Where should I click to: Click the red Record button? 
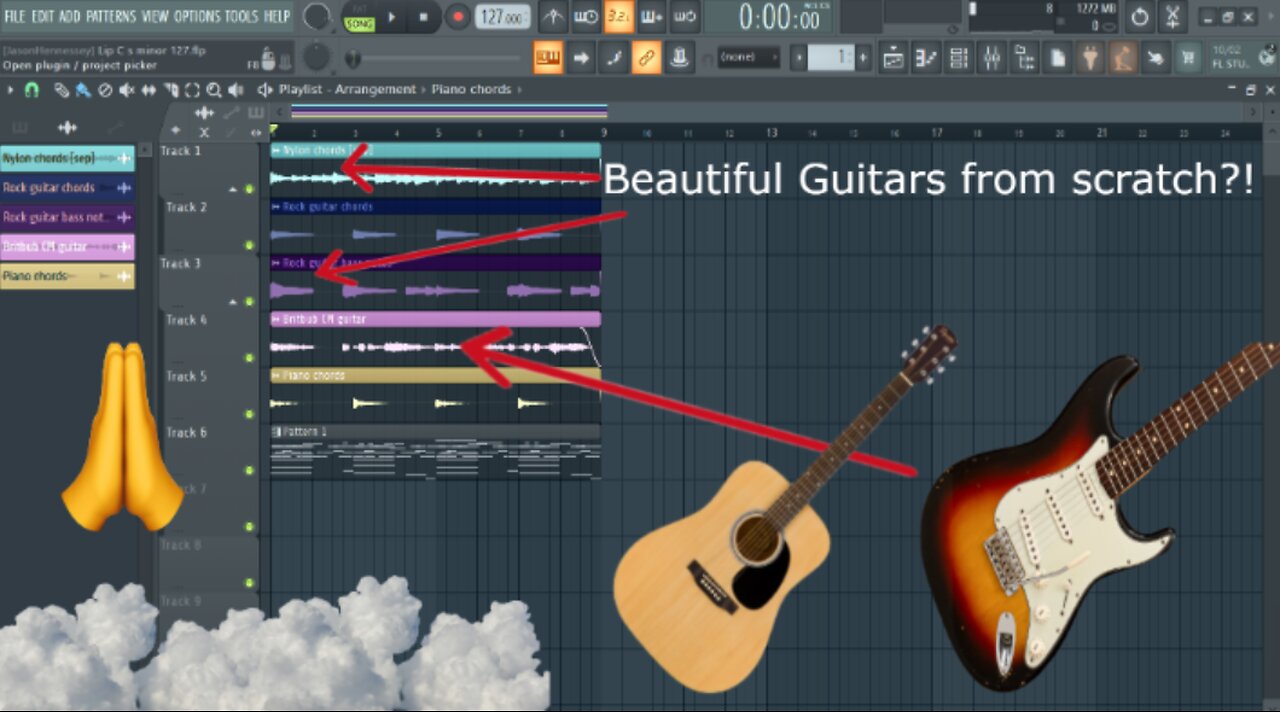[458, 17]
